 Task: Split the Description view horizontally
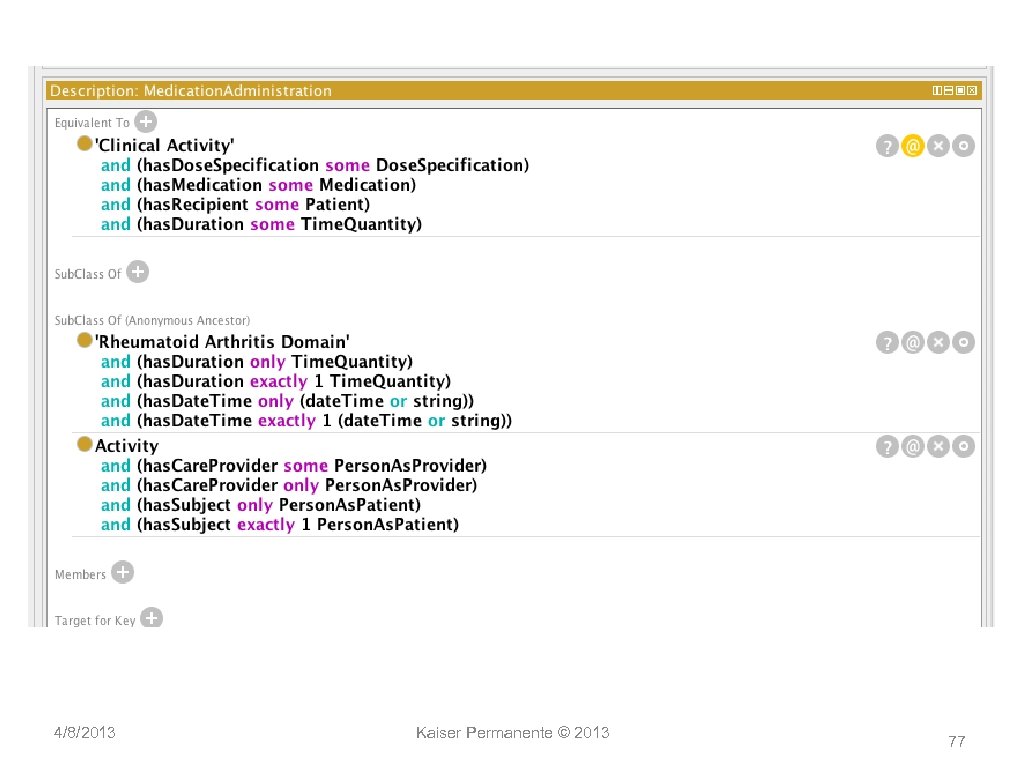click(948, 91)
